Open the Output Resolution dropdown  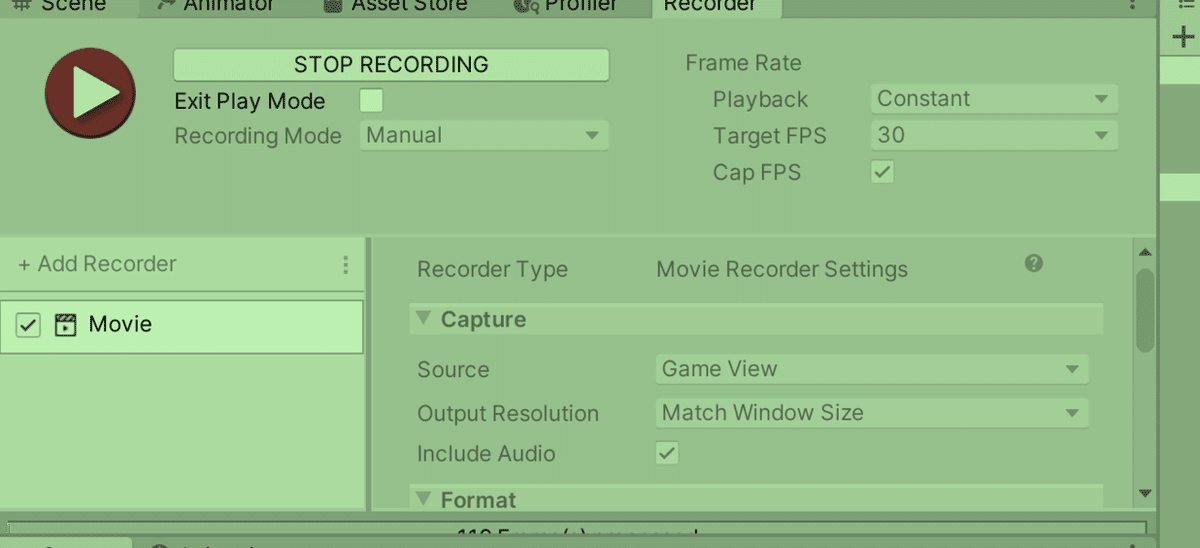click(872, 413)
